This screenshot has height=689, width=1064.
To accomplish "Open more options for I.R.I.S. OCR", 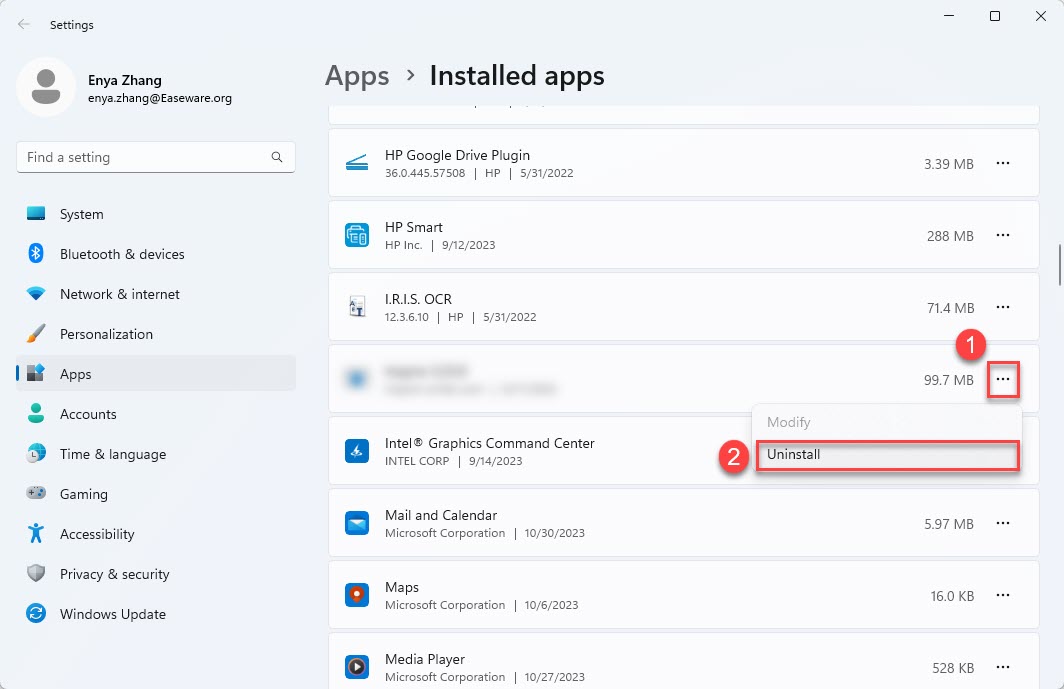I will [x=1003, y=307].
